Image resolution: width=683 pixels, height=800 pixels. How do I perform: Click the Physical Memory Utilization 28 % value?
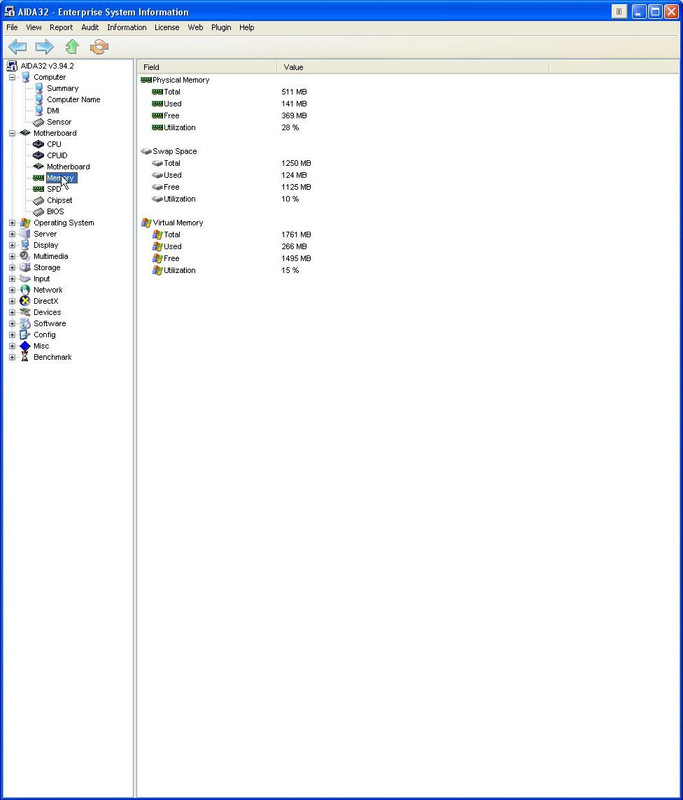pyautogui.click(x=290, y=128)
